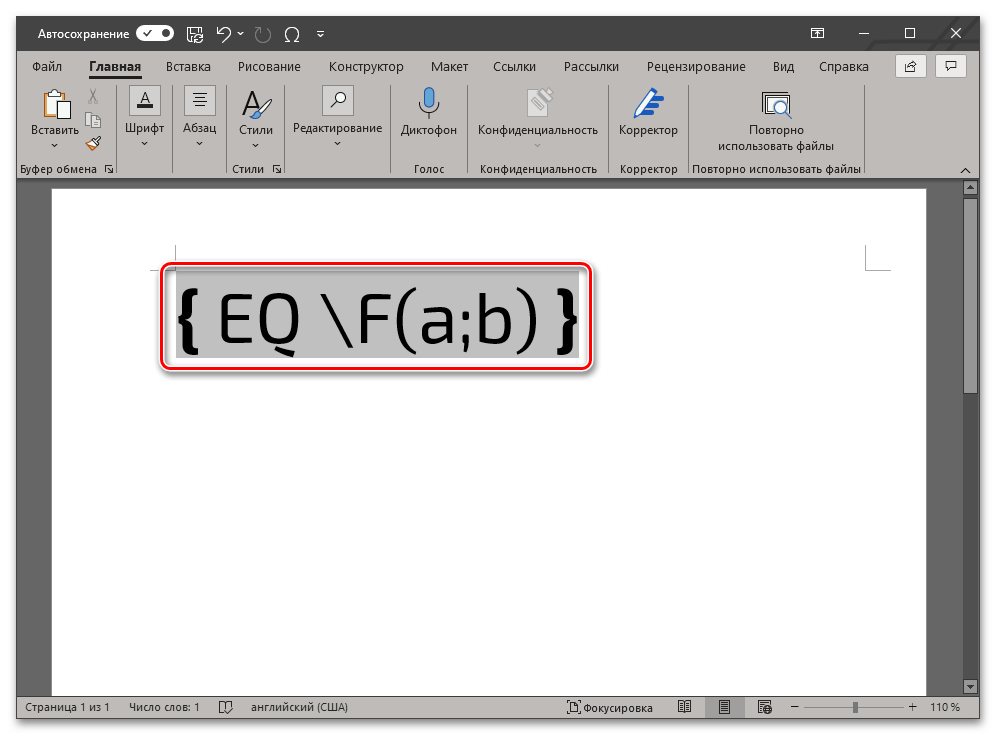The width and height of the screenshot is (996, 735).
Task: Undo the last action
Action: click(223, 34)
